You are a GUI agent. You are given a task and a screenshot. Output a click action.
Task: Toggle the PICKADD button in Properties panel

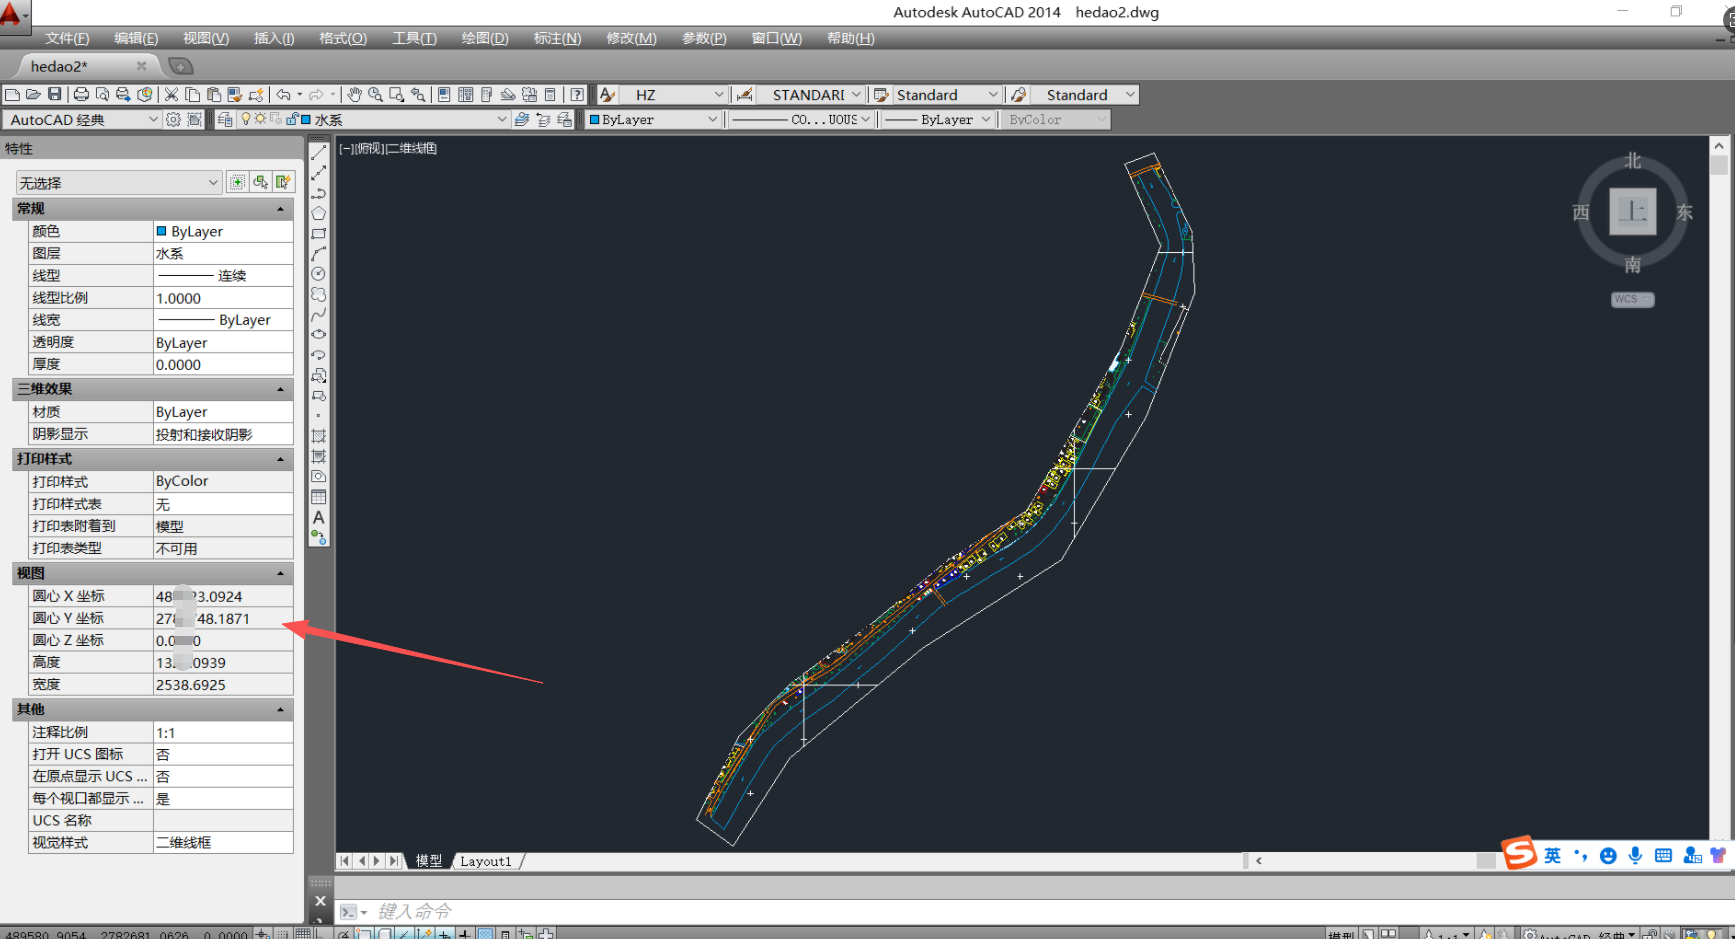click(237, 182)
